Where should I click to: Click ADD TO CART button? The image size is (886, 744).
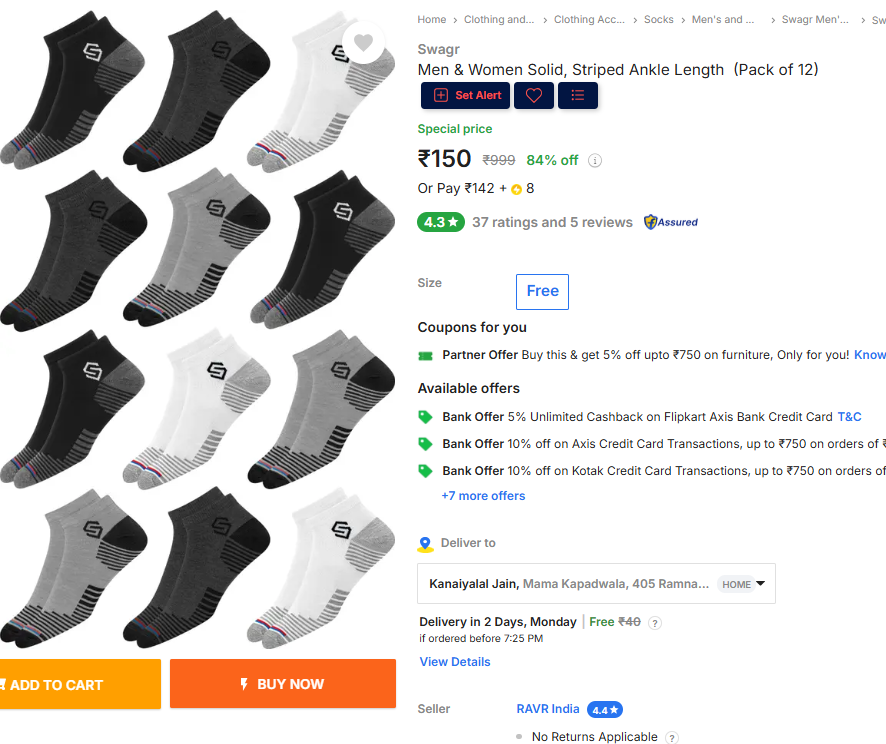point(80,684)
